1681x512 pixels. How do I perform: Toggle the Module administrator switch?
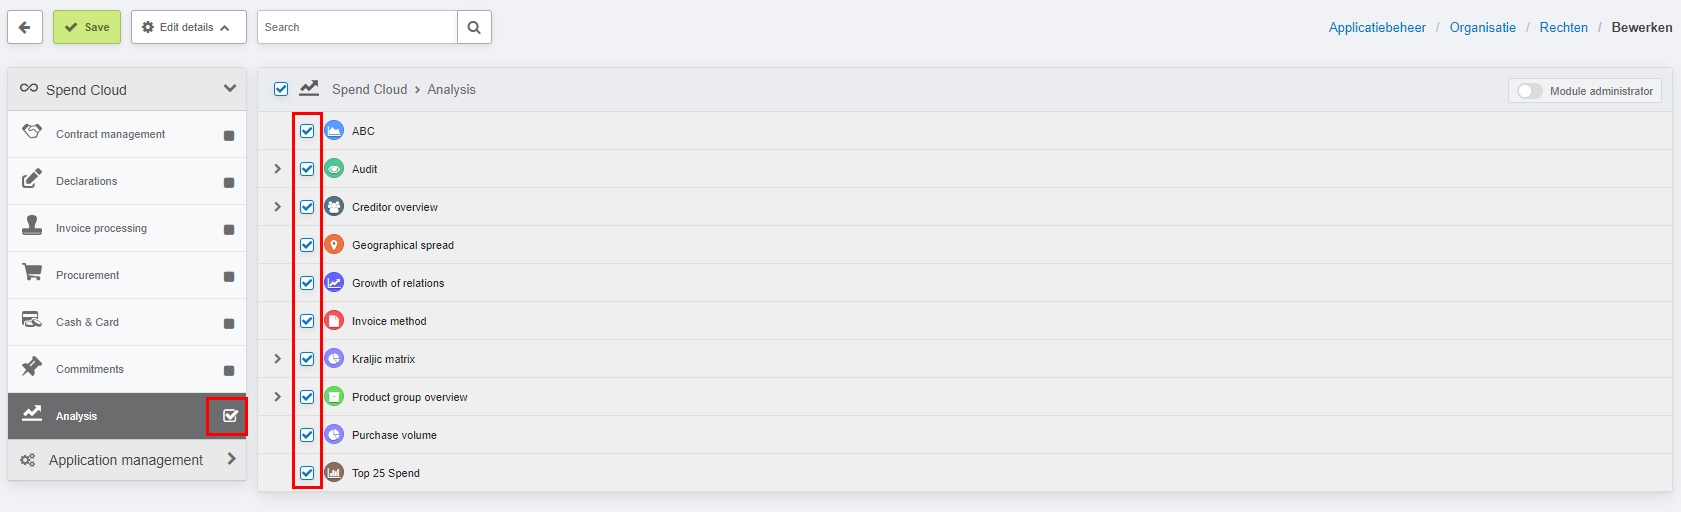click(x=1529, y=91)
